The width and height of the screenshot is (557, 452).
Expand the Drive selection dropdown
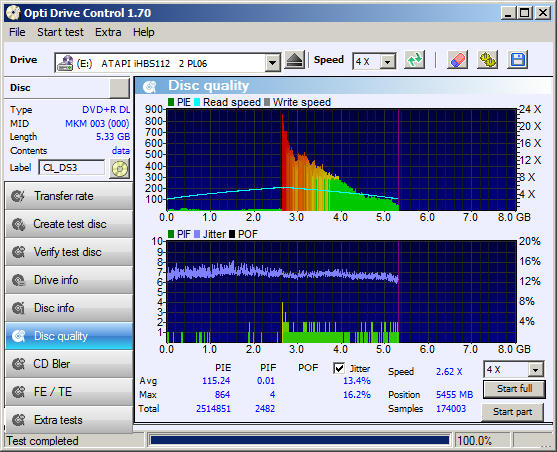[272, 63]
